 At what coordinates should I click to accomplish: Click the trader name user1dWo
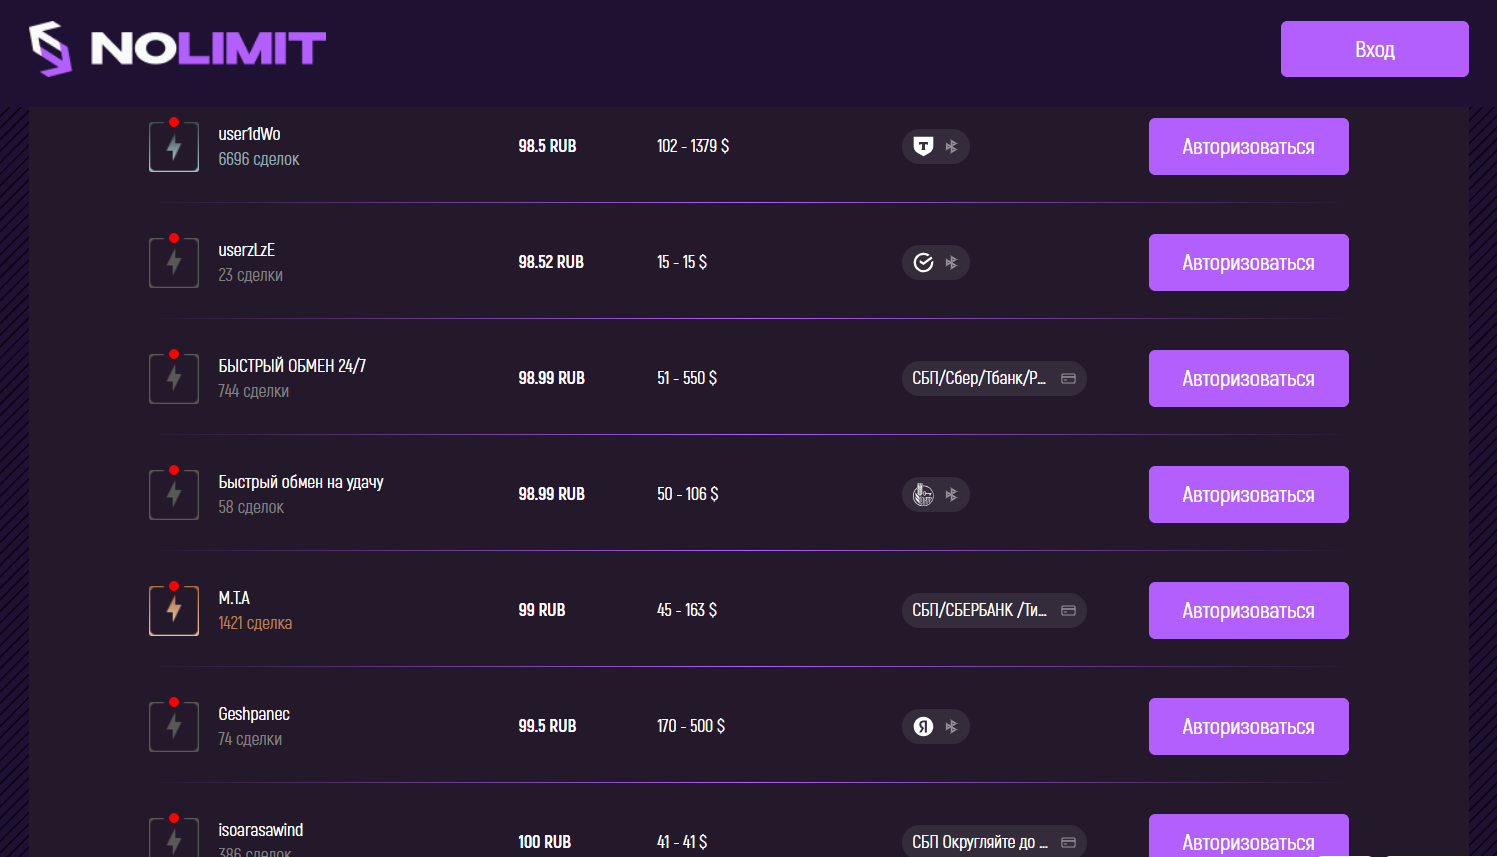pos(249,134)
